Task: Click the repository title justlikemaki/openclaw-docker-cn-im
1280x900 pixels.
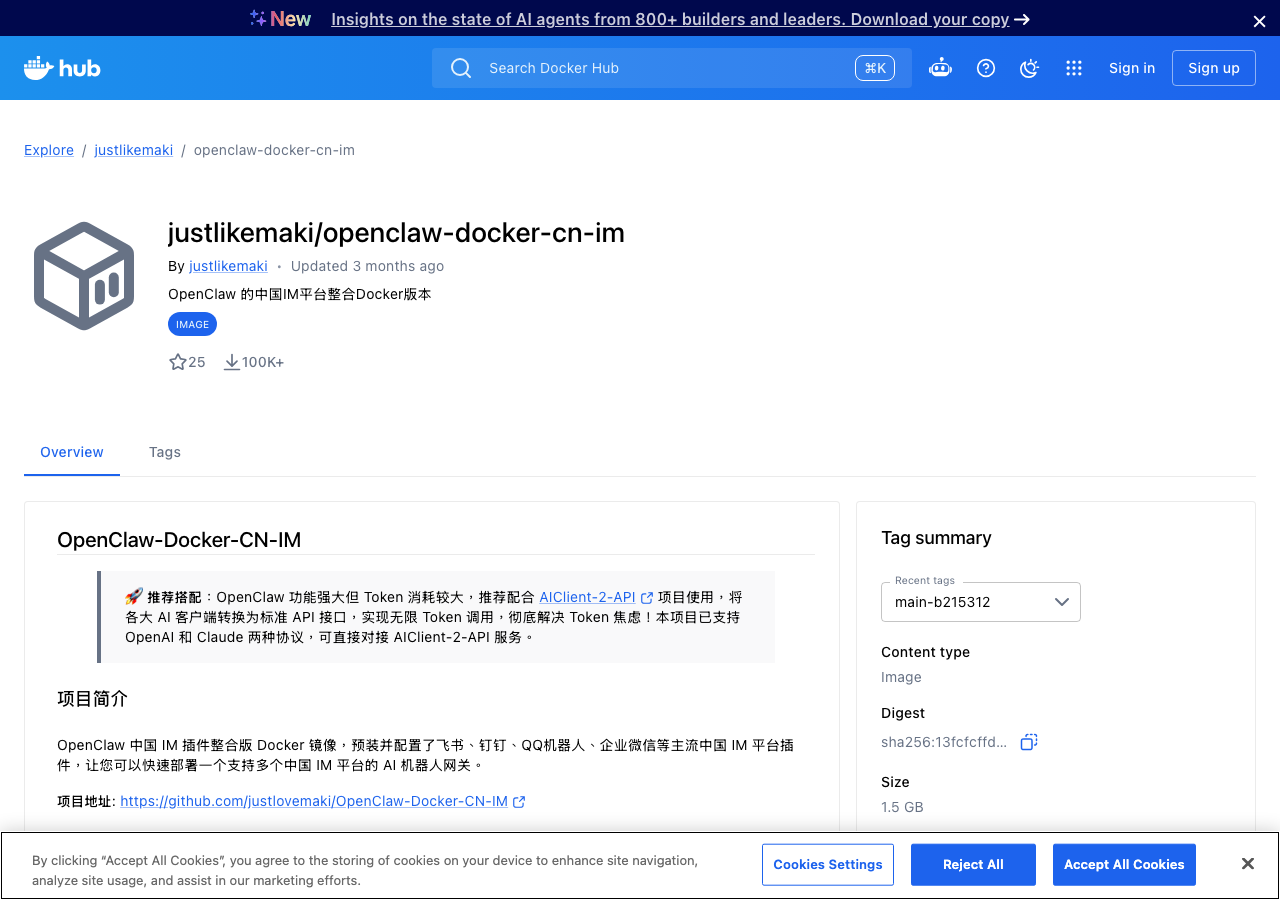Action: coord(396,233)
